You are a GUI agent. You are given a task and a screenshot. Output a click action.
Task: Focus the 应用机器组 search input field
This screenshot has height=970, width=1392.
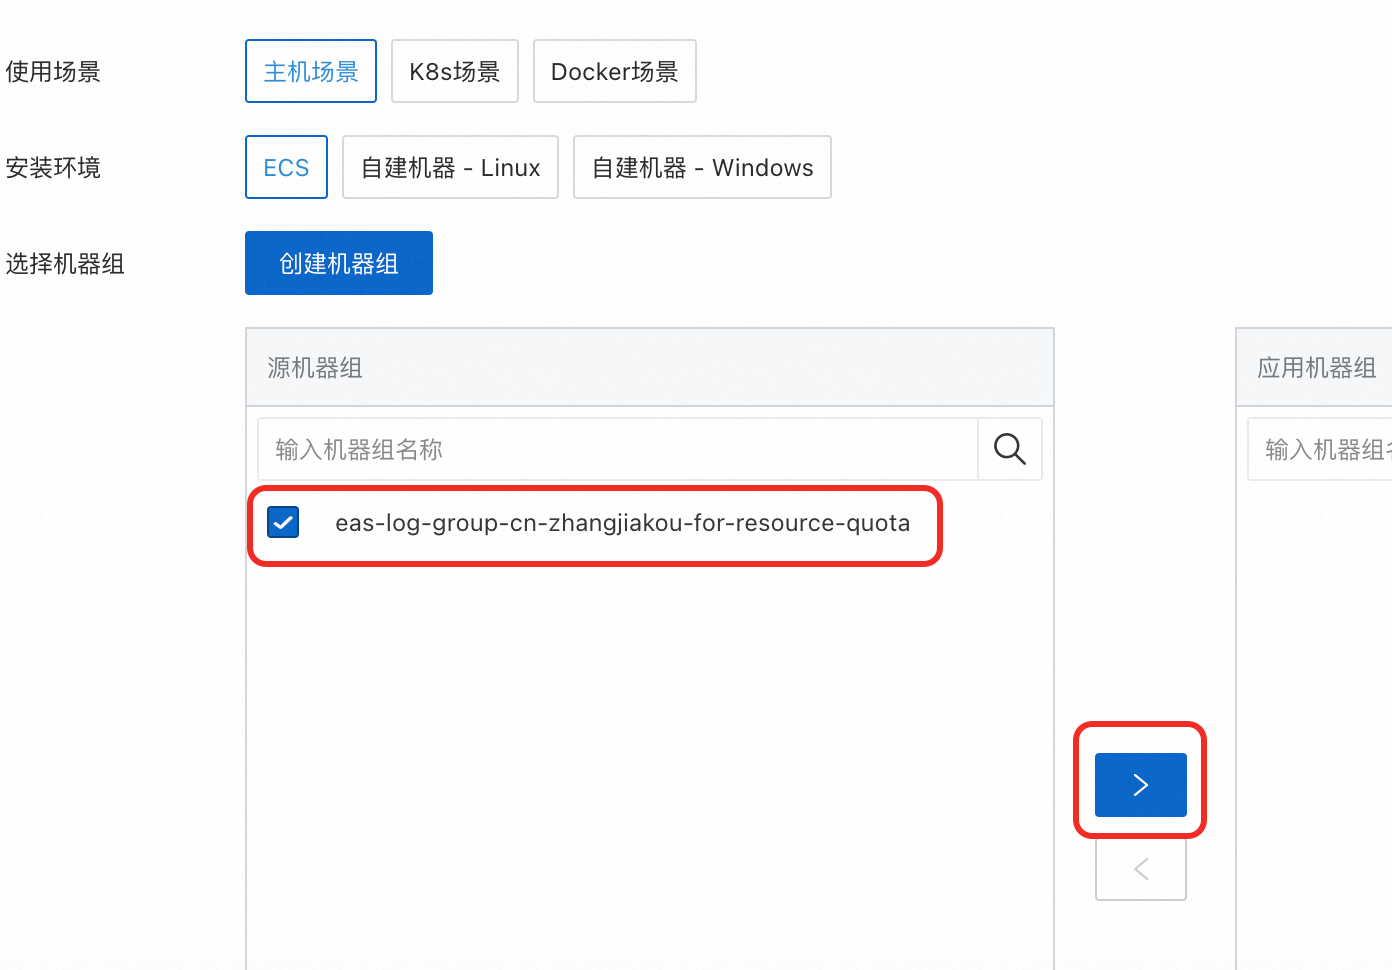click(x=1320, y=449)
